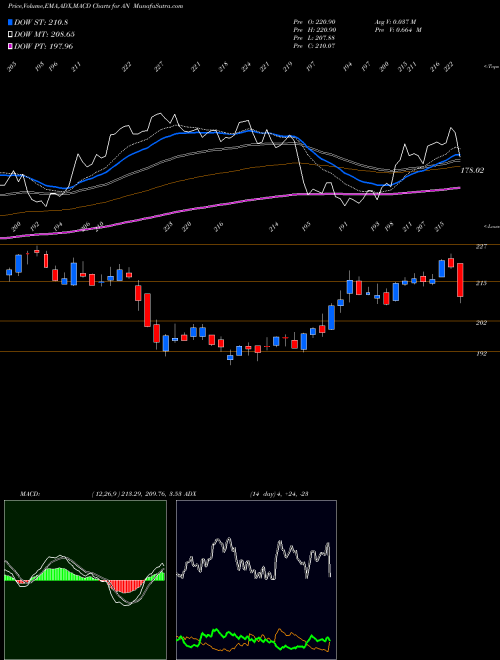Click the blue DOW ST legend swatch
500x660 pixels.
(x=11, y=22)
